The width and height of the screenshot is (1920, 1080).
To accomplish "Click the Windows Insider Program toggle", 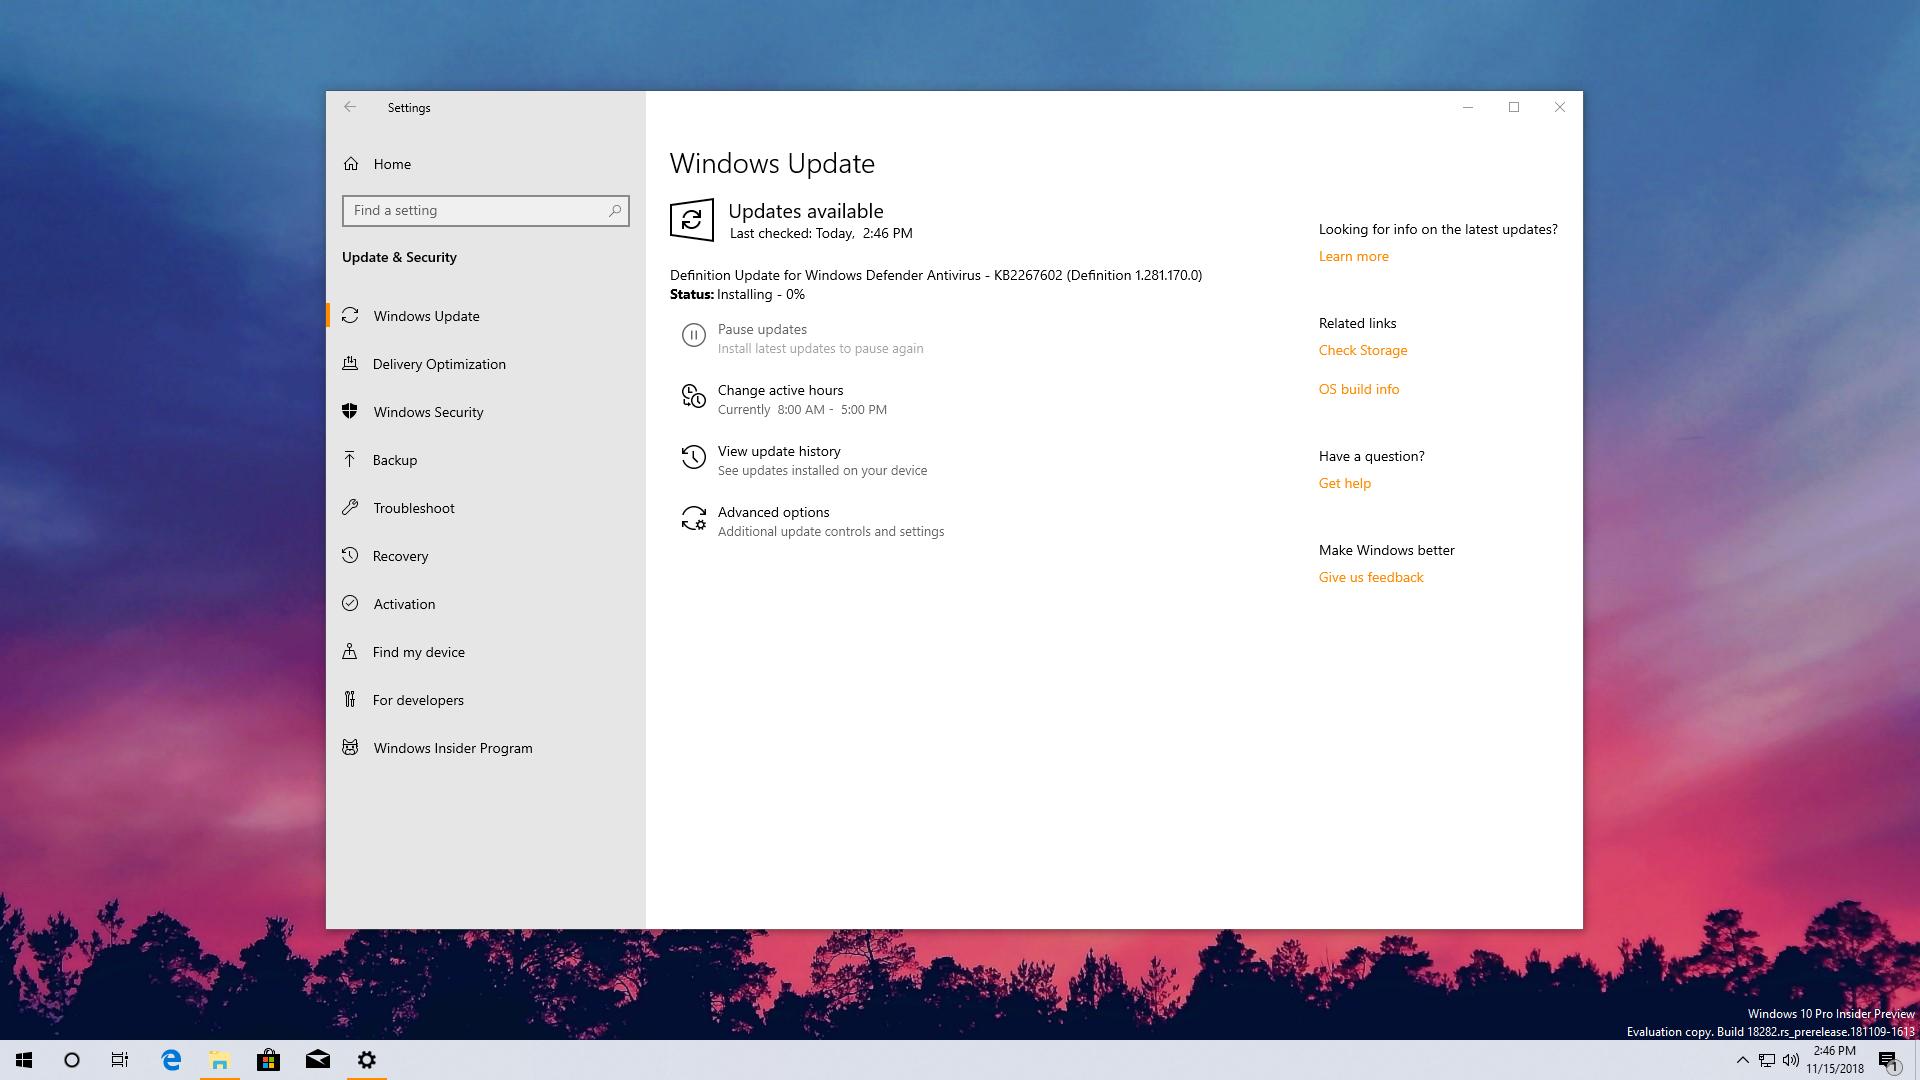I will click(452, 748).
